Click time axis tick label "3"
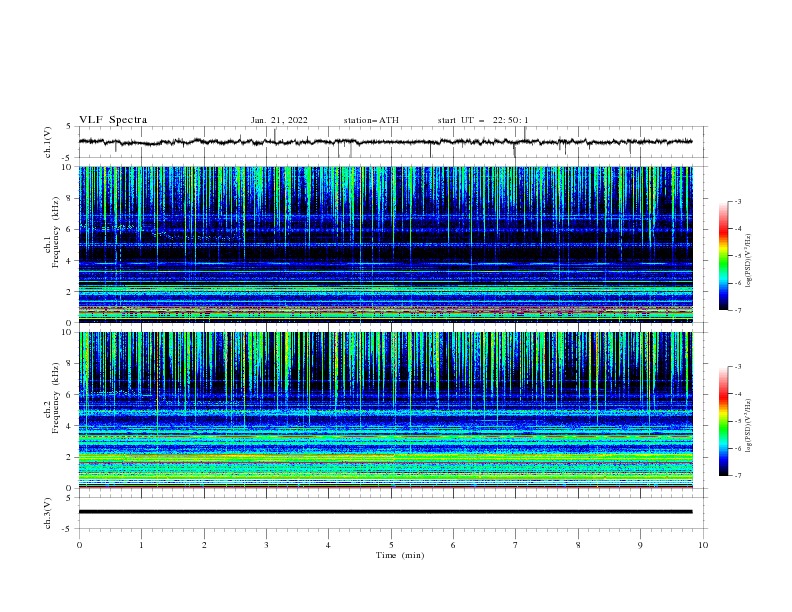The image size is (792, 612). pos(266,545)
